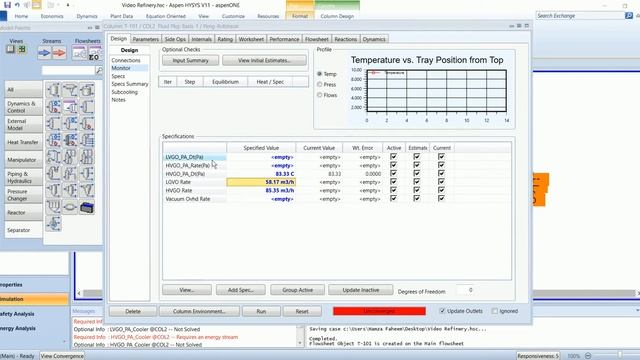Toggle Active checkbox for LVGO_PA_Dt(Pa)
The height and width of the screenshot is (360, 640).
click(x=393, y=156)
